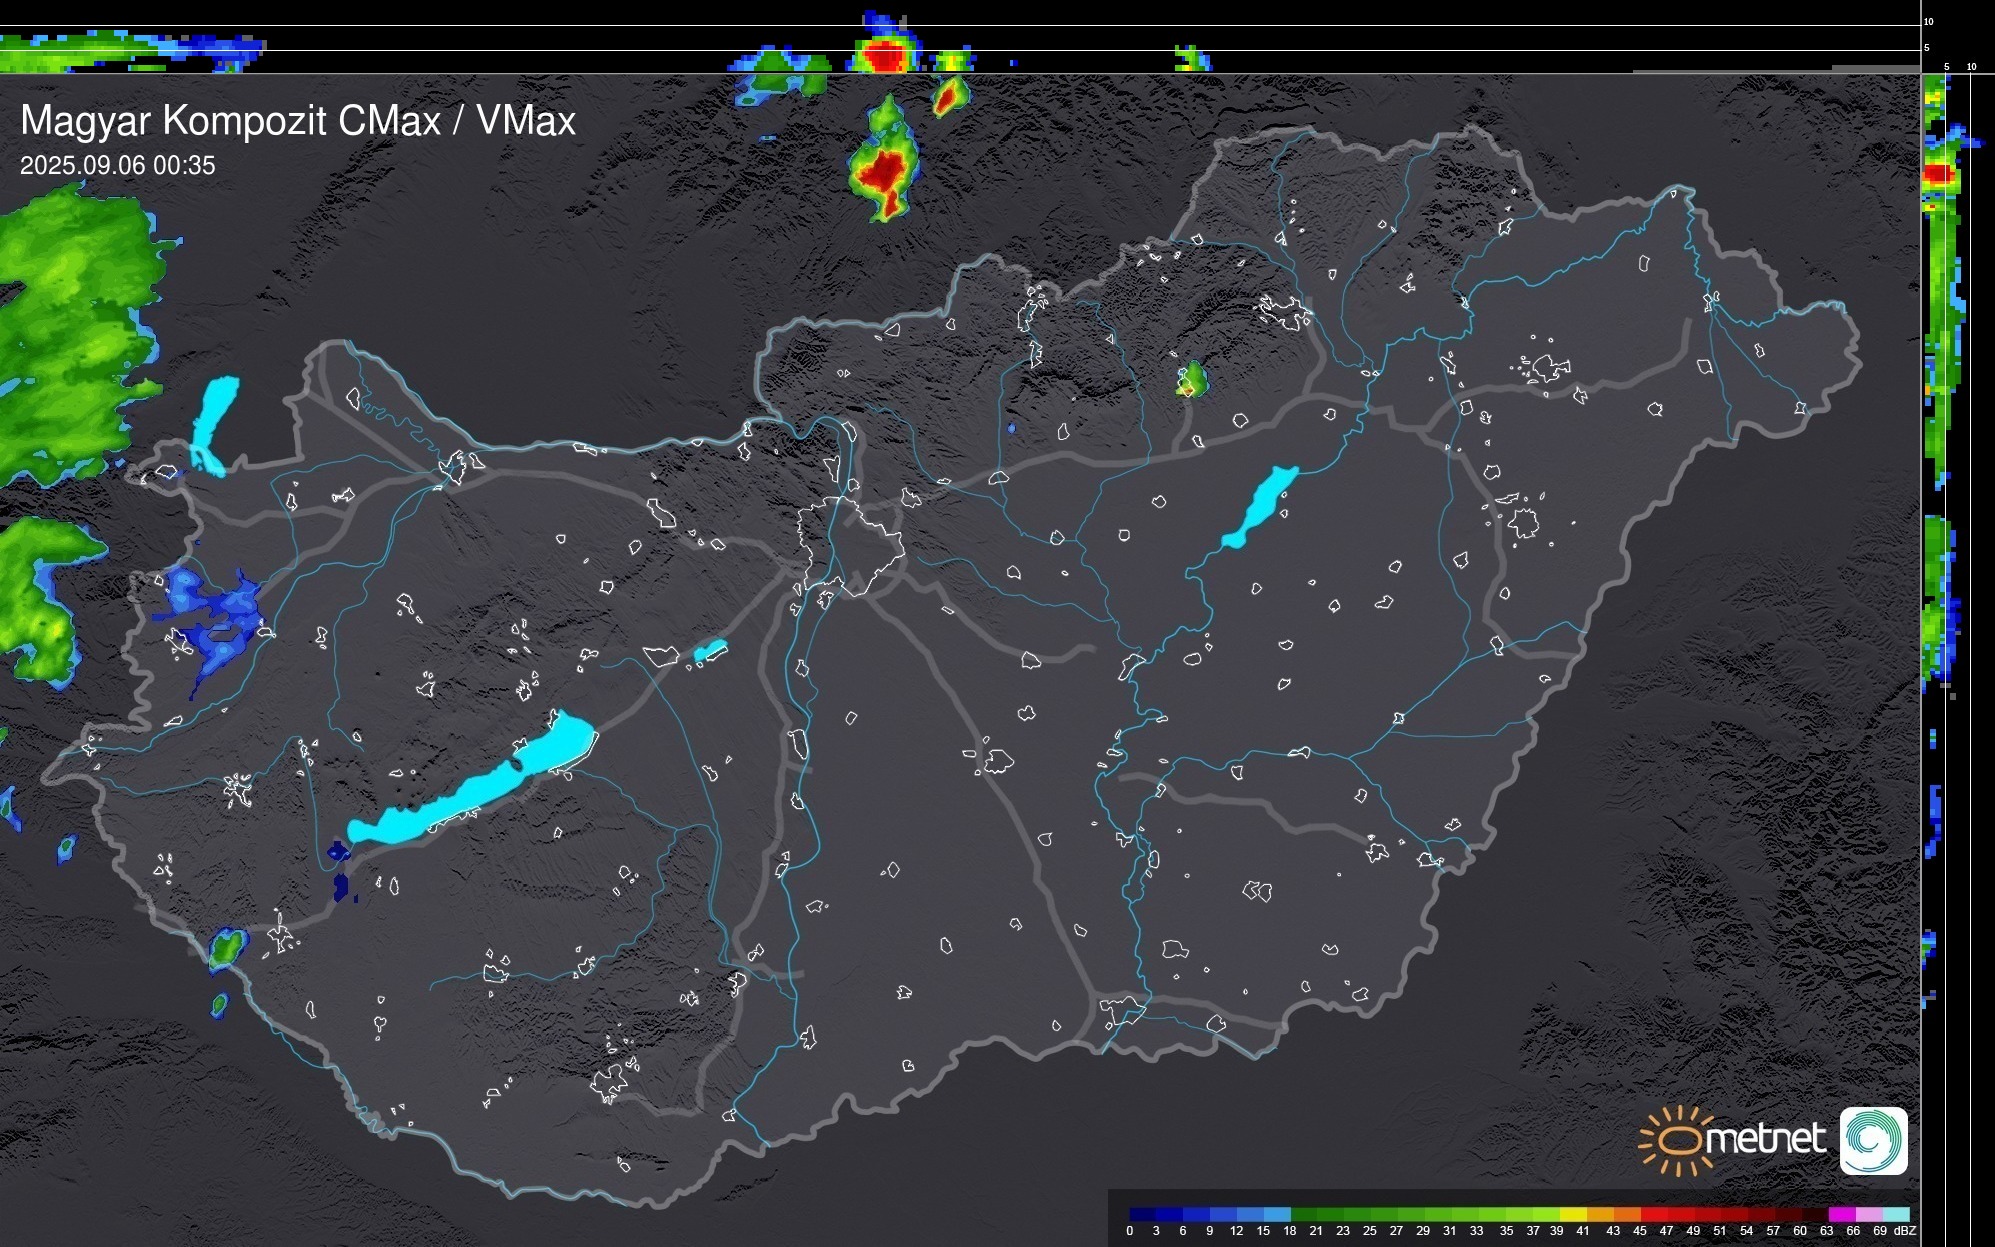Click the green echo at the southwest border
The height and width of the screenshot is (1247, 1995).
(x=227, y=948)
